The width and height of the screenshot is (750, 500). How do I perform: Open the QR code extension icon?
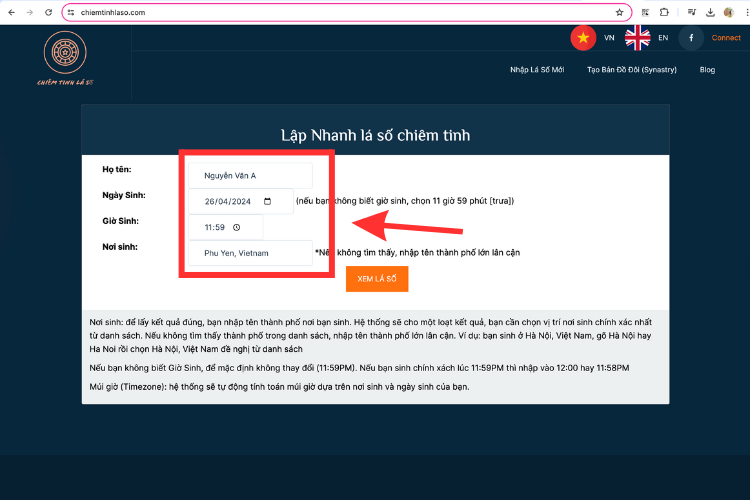[x=645, y=12]
